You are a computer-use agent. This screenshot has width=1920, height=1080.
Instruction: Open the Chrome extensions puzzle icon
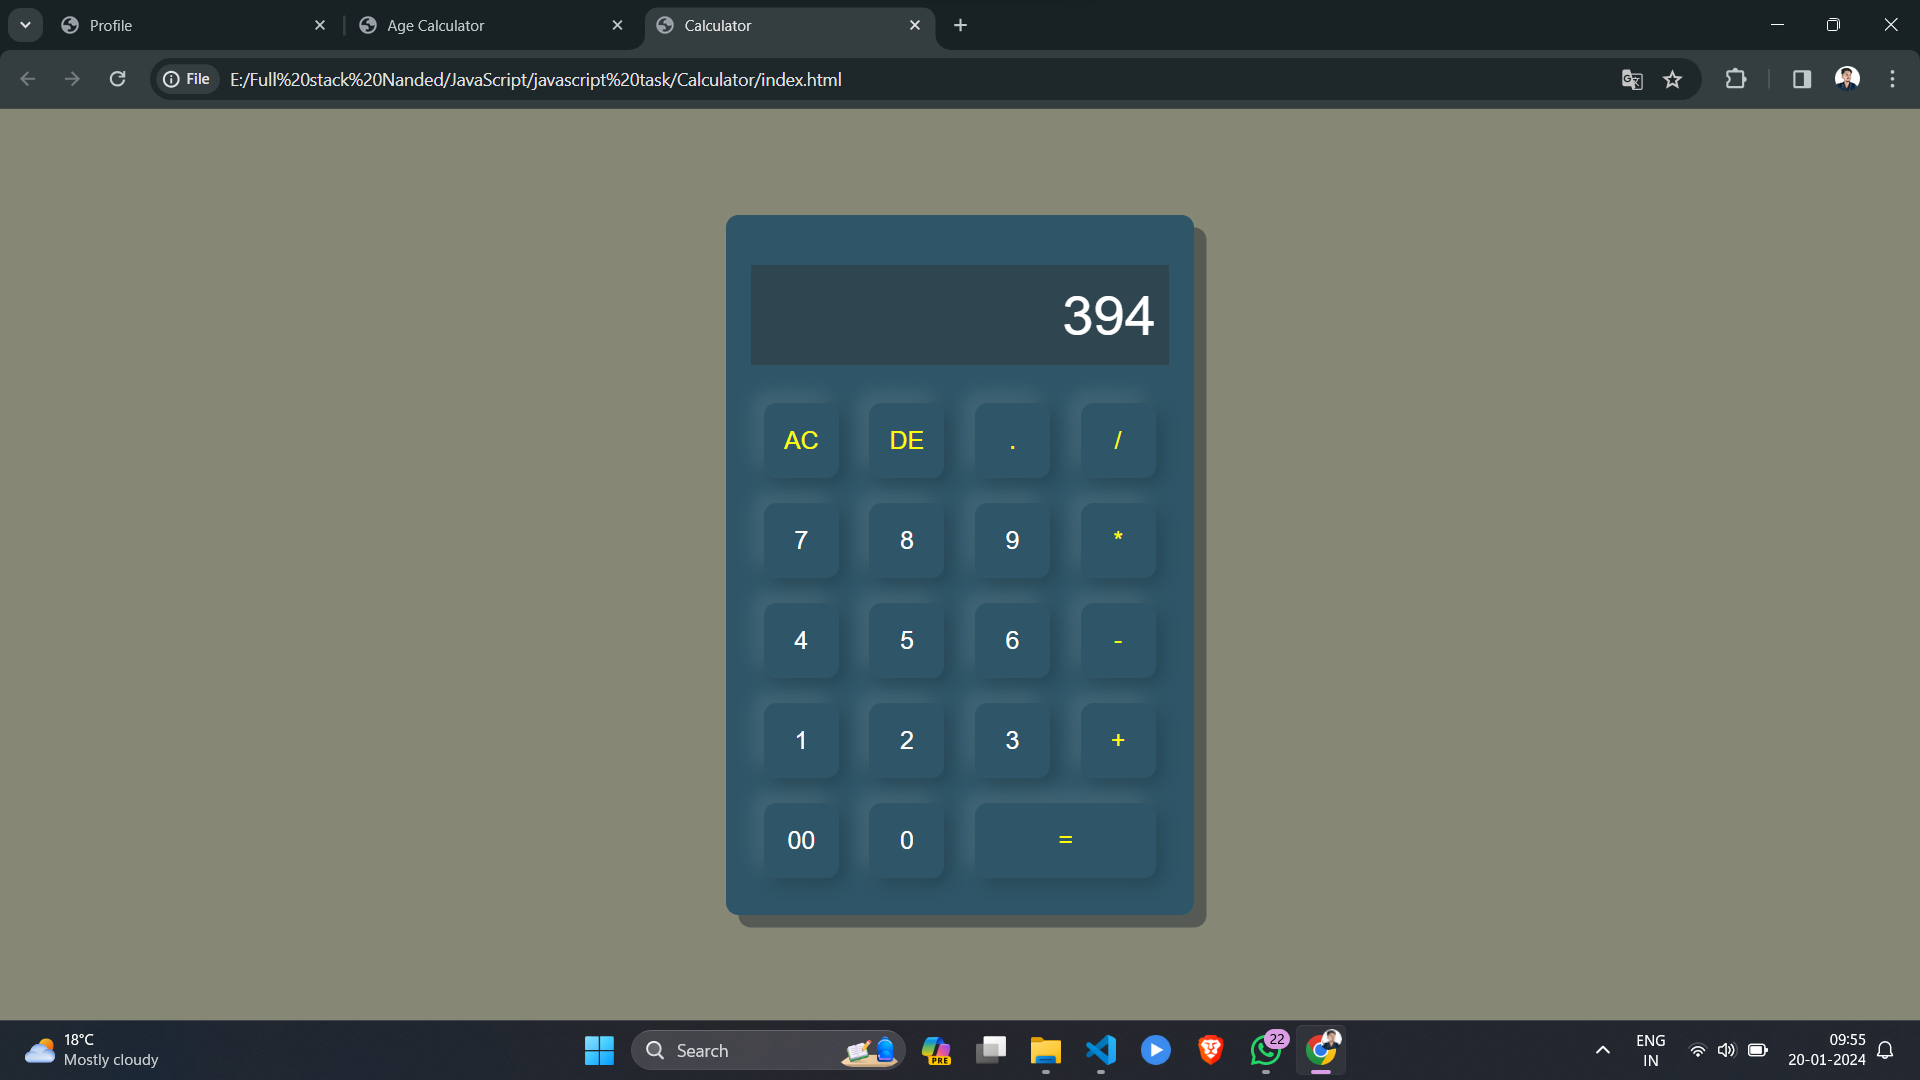1736,79
